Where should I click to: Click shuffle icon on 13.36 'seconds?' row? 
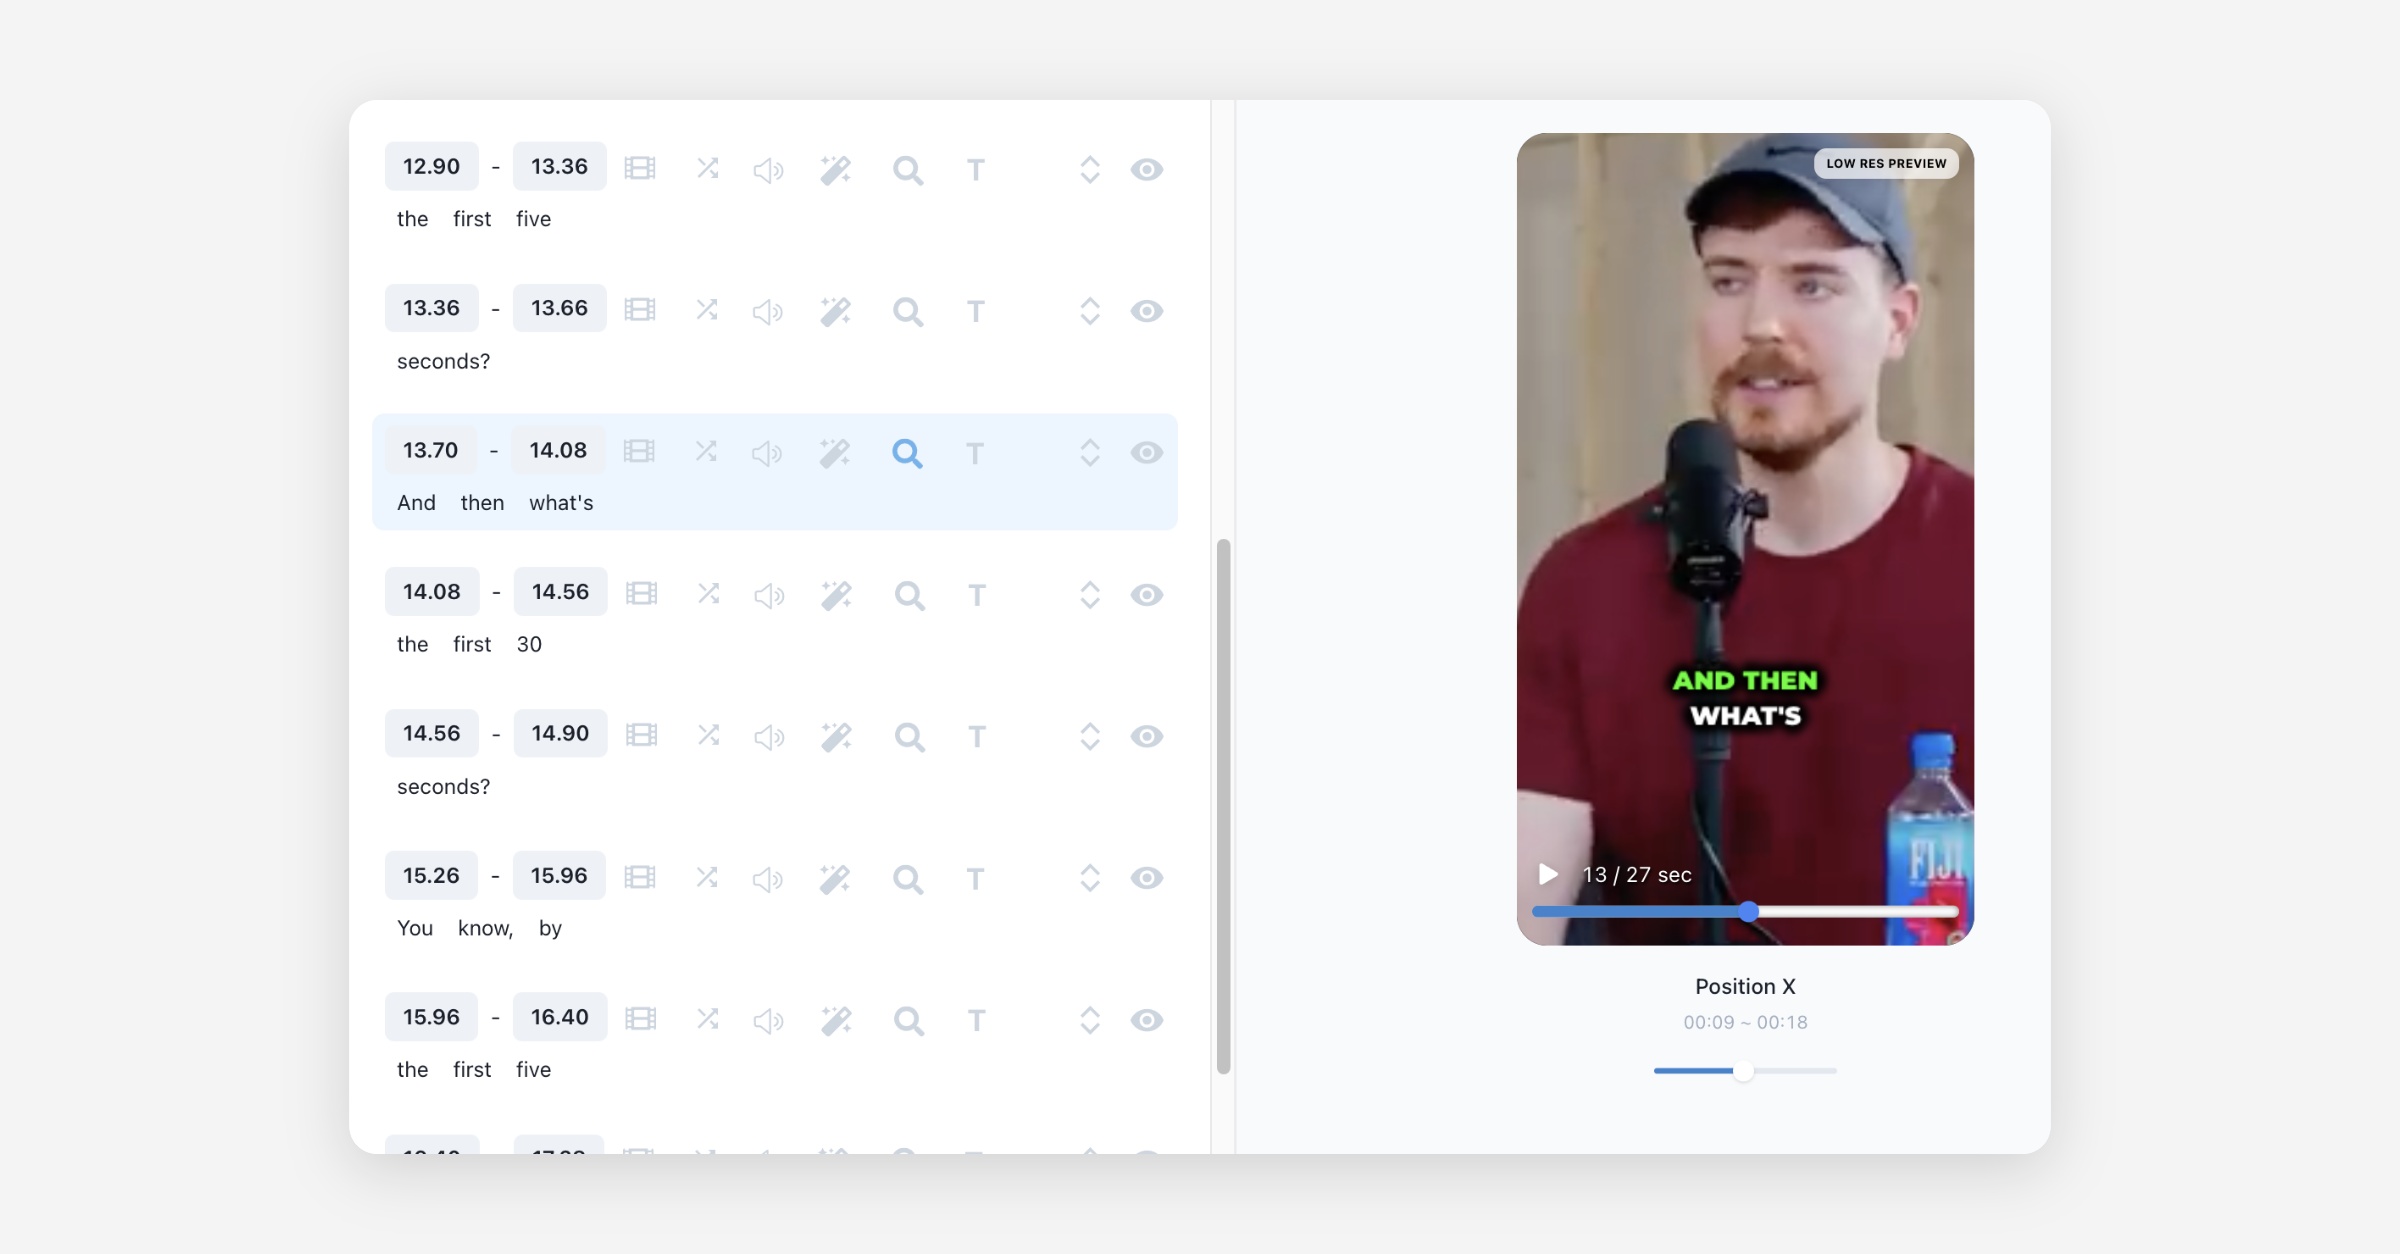click(707, 310)
